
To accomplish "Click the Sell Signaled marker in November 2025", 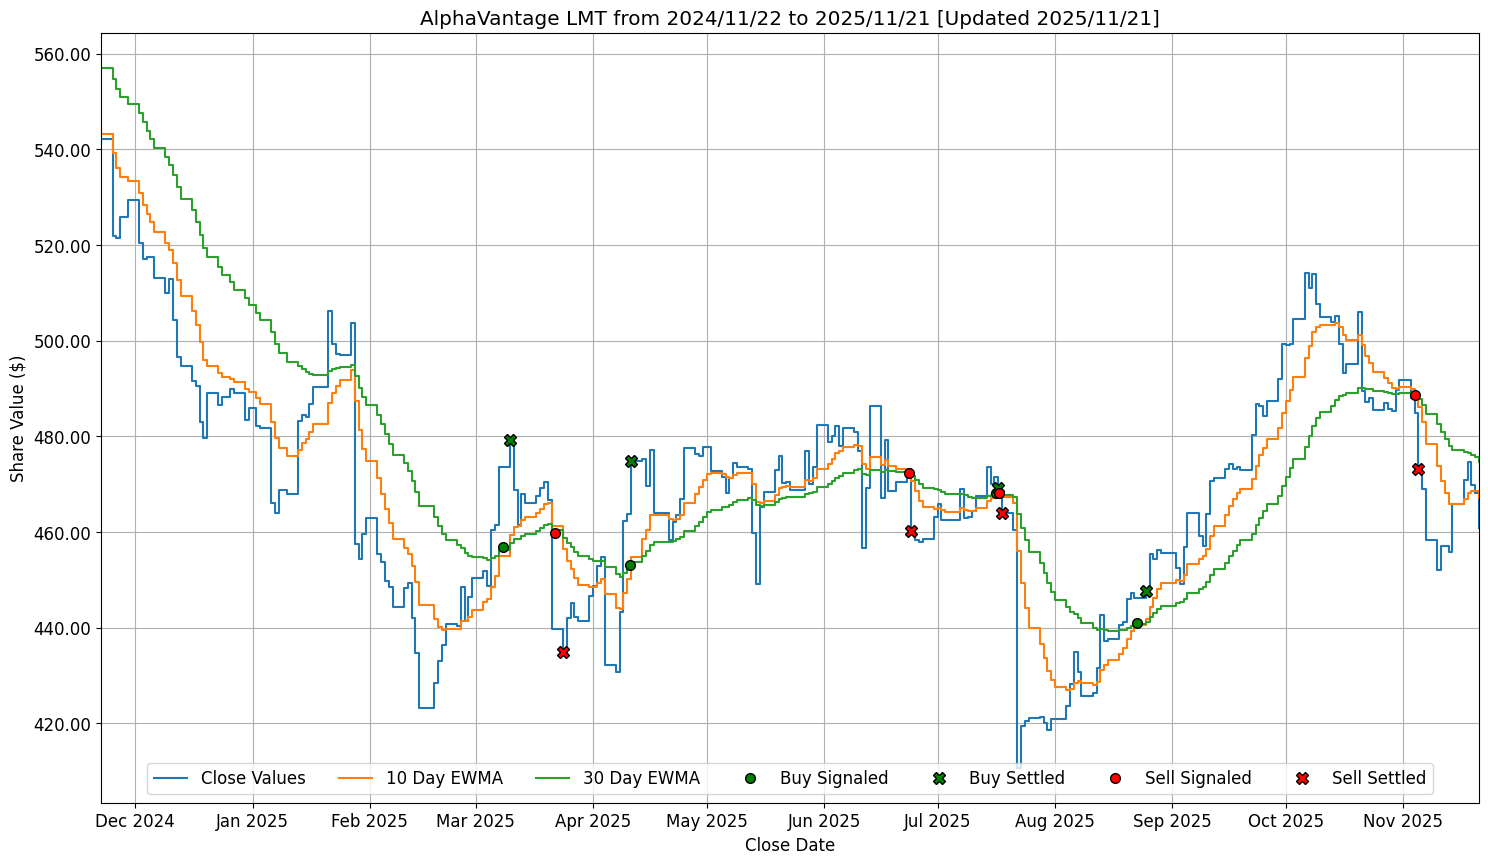I will click(x=1415, y=395).
